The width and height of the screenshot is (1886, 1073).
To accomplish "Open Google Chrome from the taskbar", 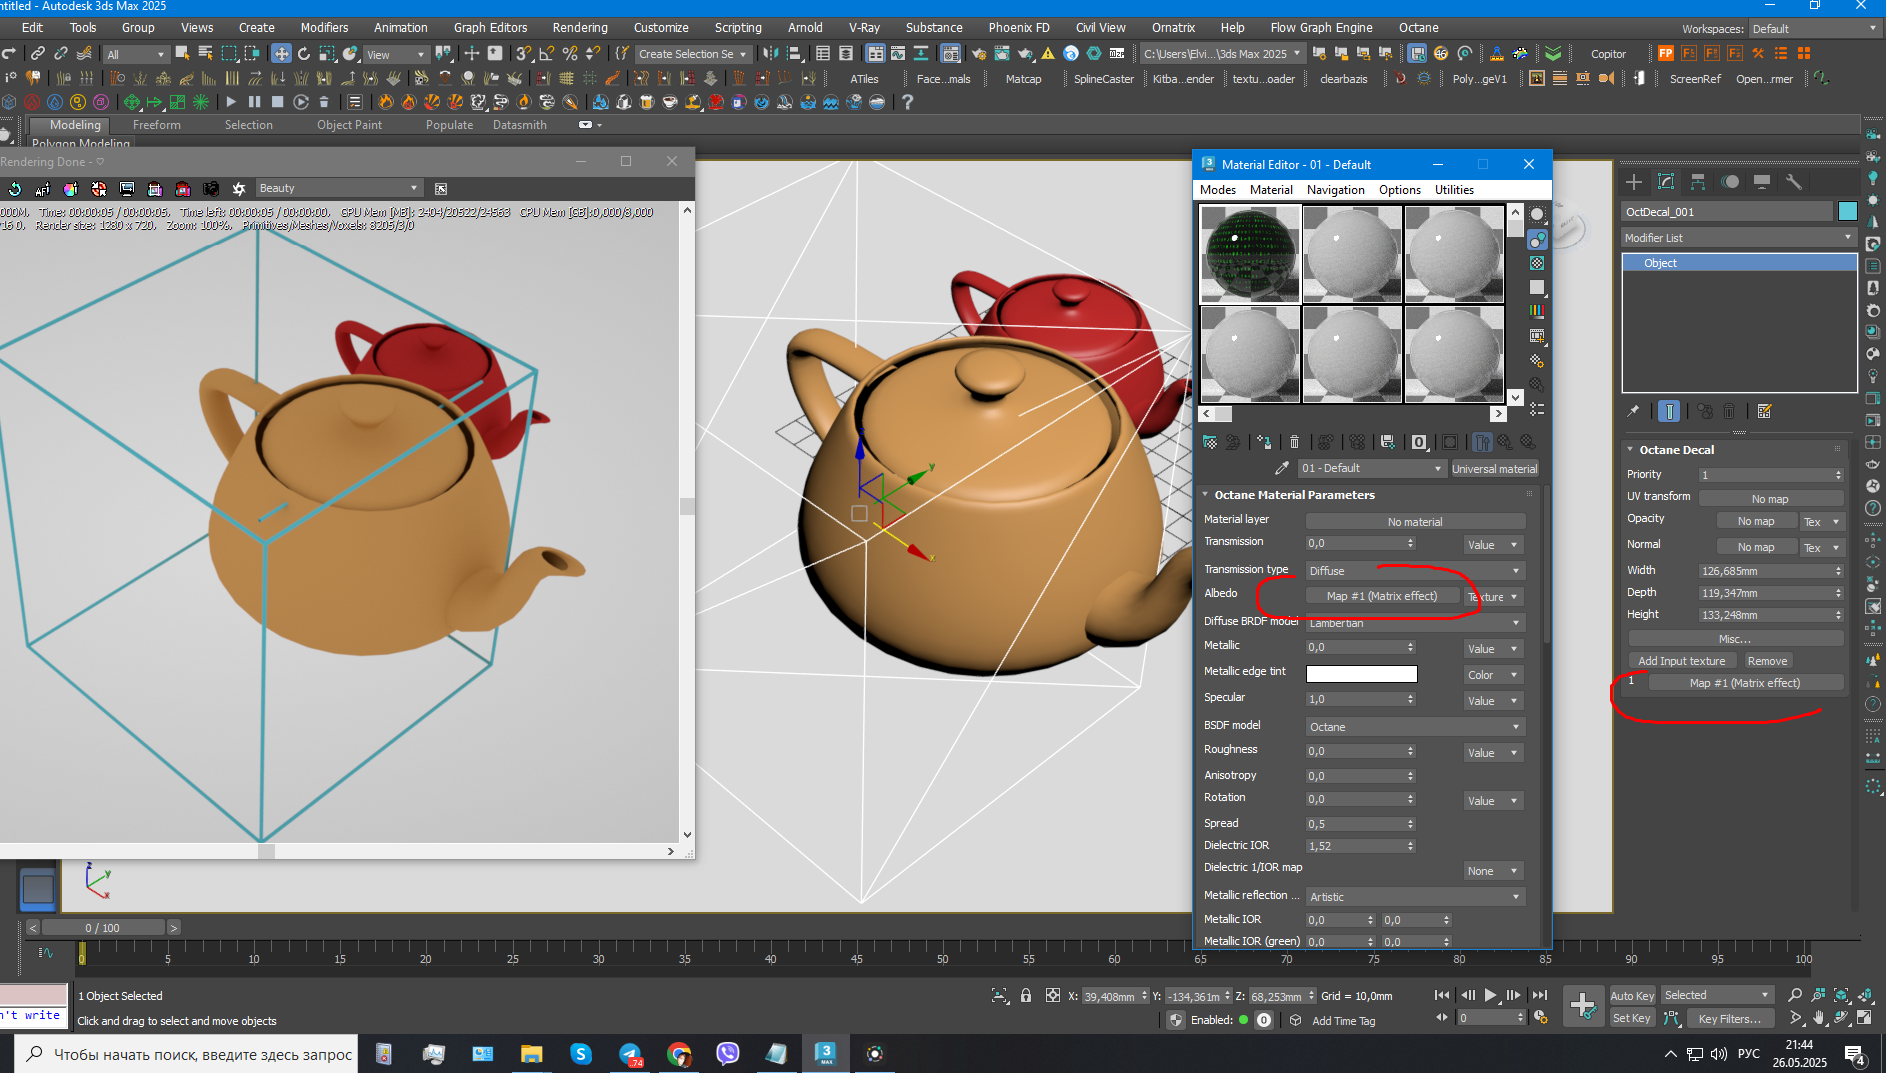I will 679,1054.
